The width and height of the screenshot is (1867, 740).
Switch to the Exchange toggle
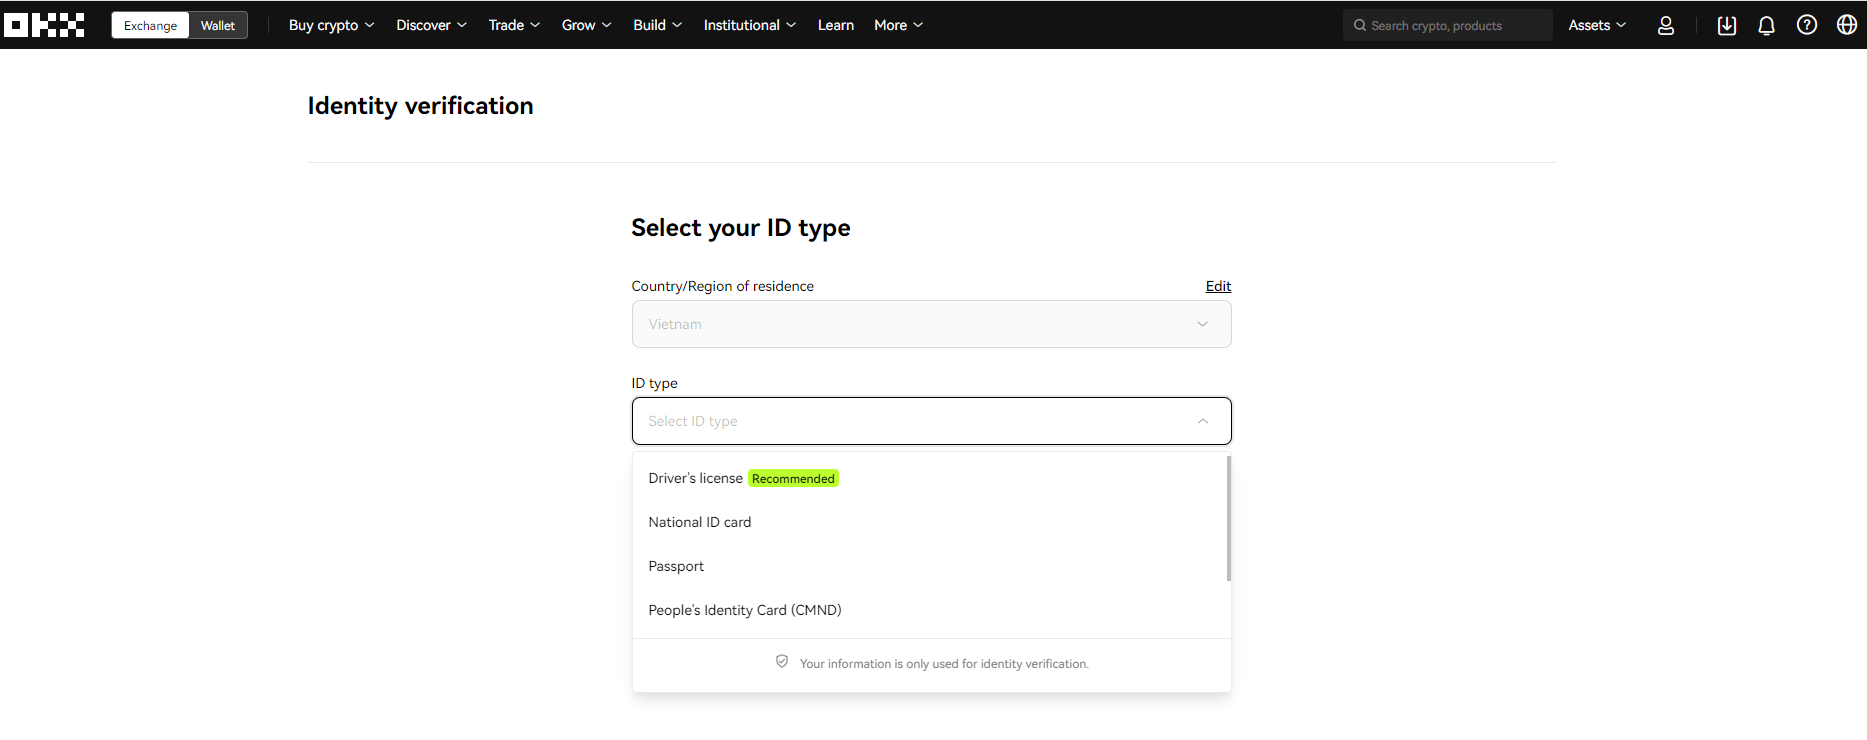point(150,25)
